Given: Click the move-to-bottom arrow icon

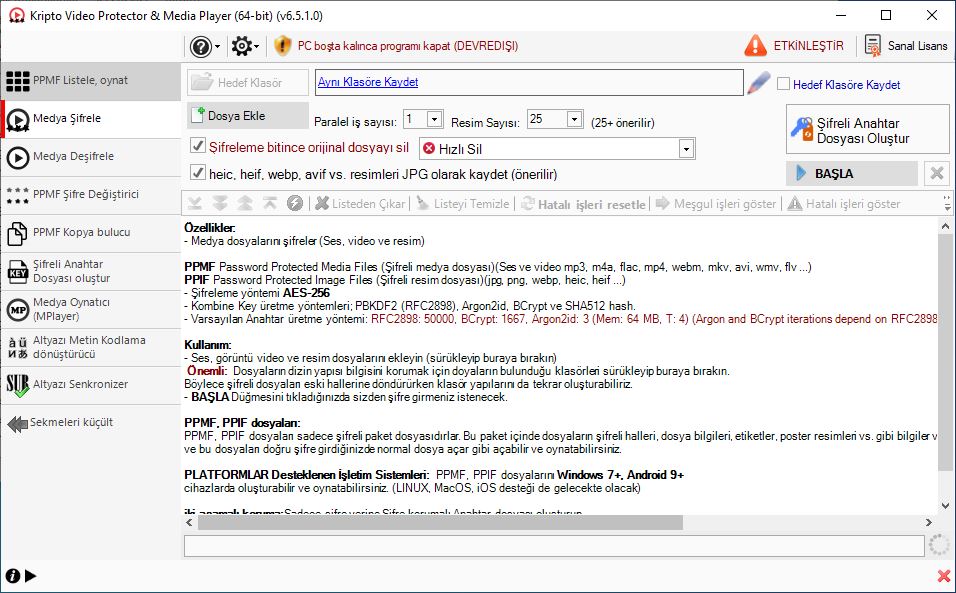Looking at the screenshot, I should [x=195, y=204].
